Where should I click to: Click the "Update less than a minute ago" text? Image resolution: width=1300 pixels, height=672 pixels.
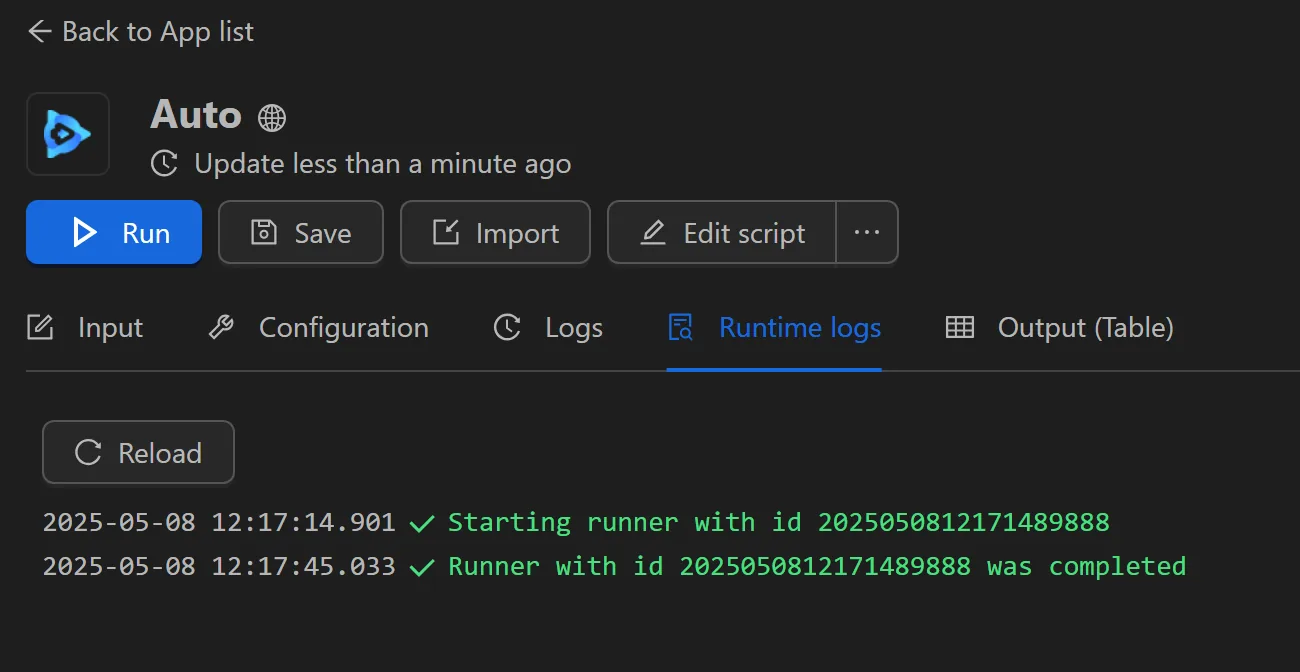point(382,164)
